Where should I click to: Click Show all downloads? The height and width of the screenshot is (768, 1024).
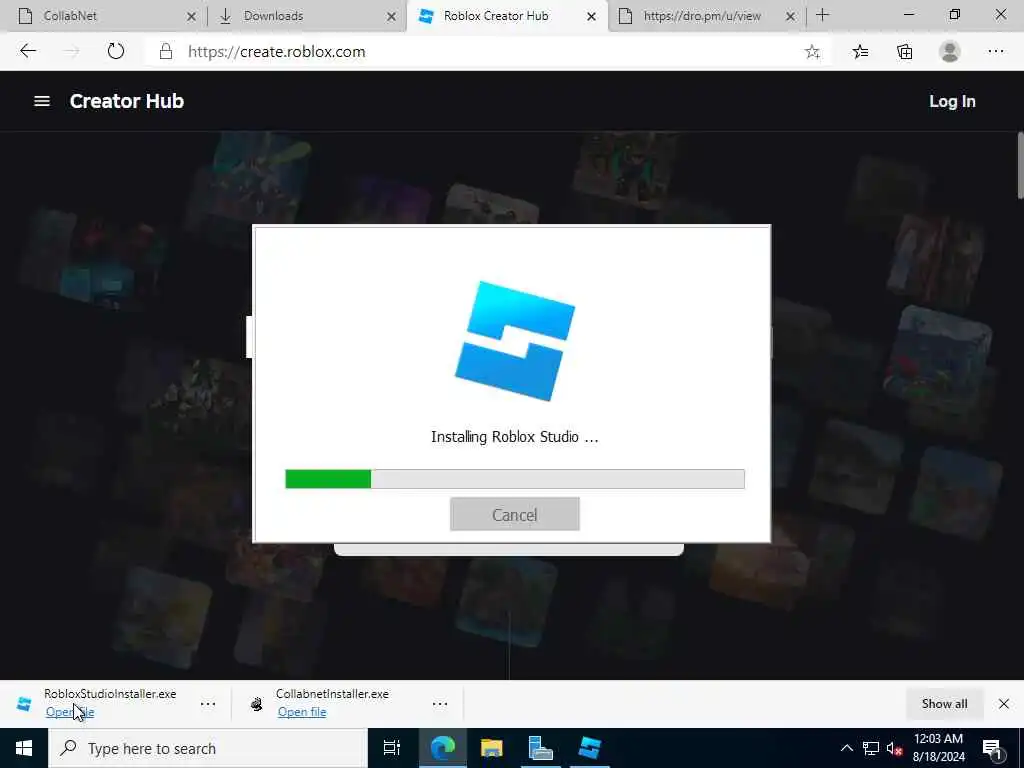tap(944, 703)
